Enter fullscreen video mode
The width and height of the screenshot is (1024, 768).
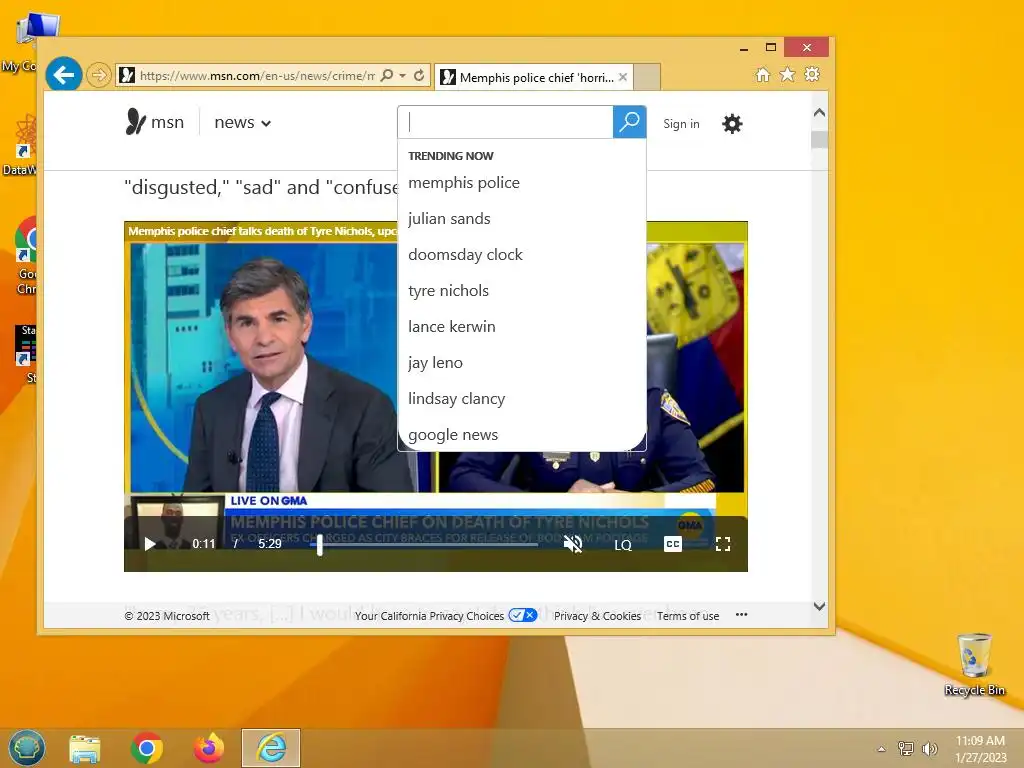pyautogui.click(x=723, y=544)
